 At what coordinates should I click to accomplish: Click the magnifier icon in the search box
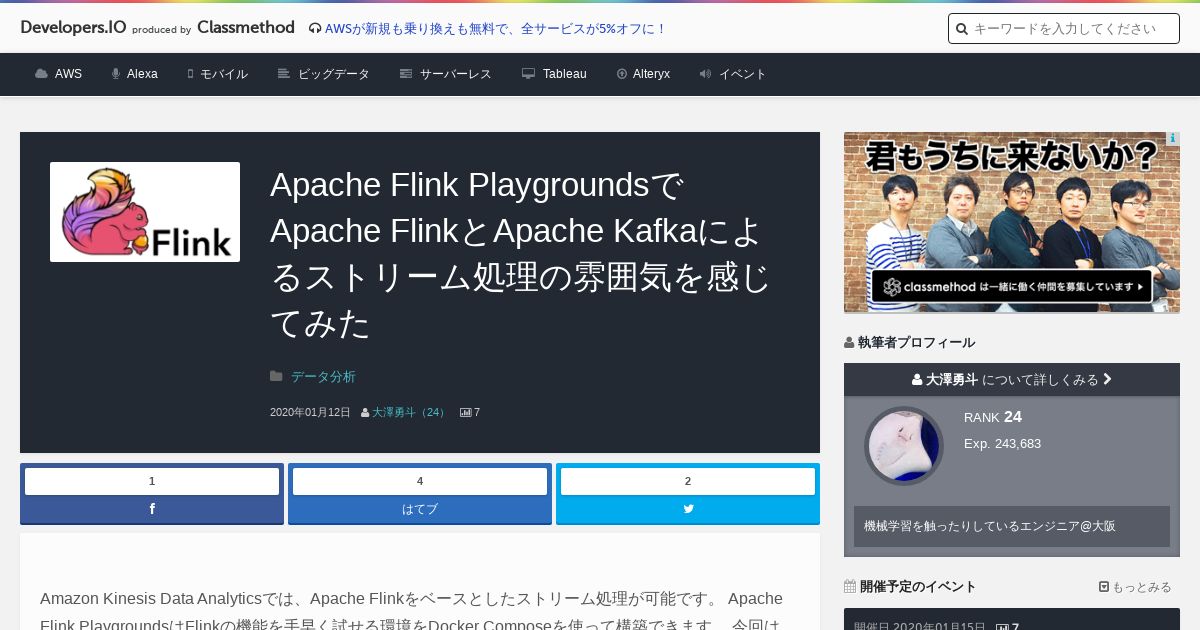962,29
